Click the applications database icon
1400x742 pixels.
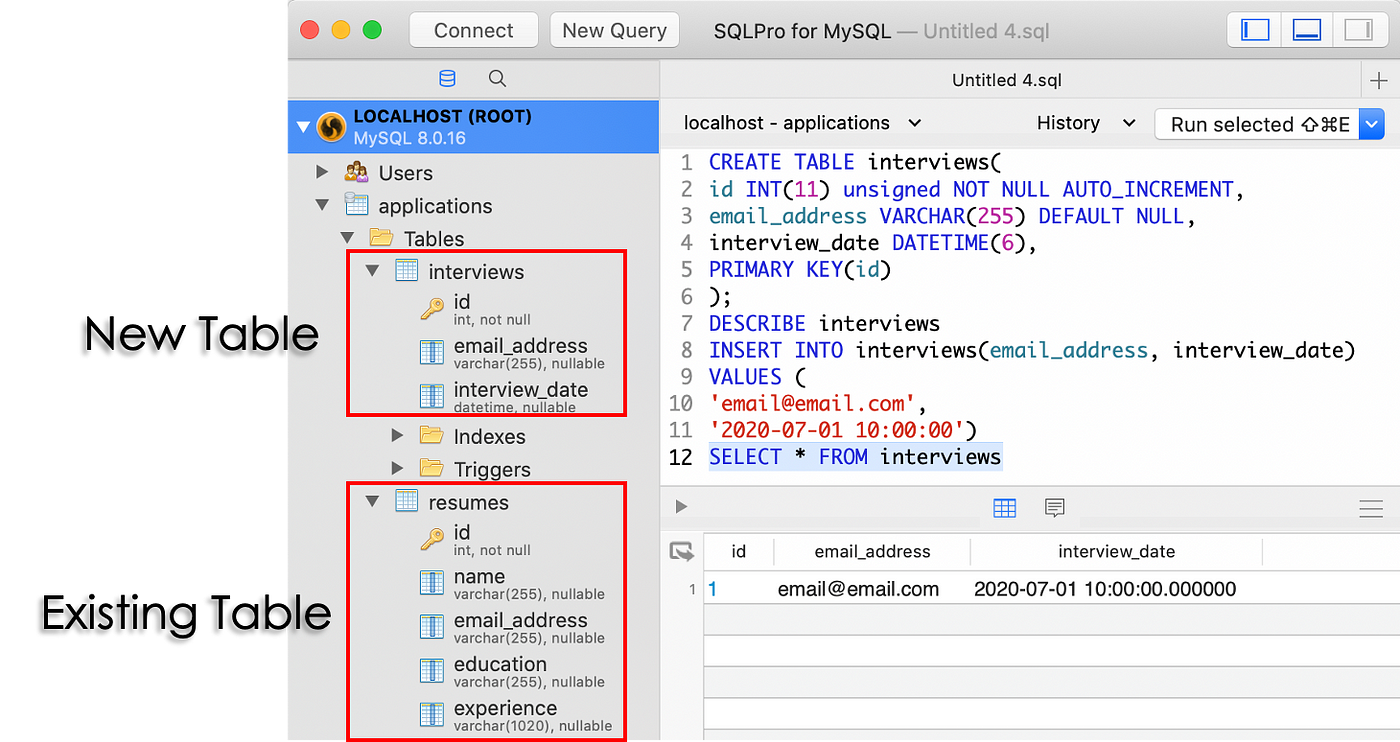356,205
